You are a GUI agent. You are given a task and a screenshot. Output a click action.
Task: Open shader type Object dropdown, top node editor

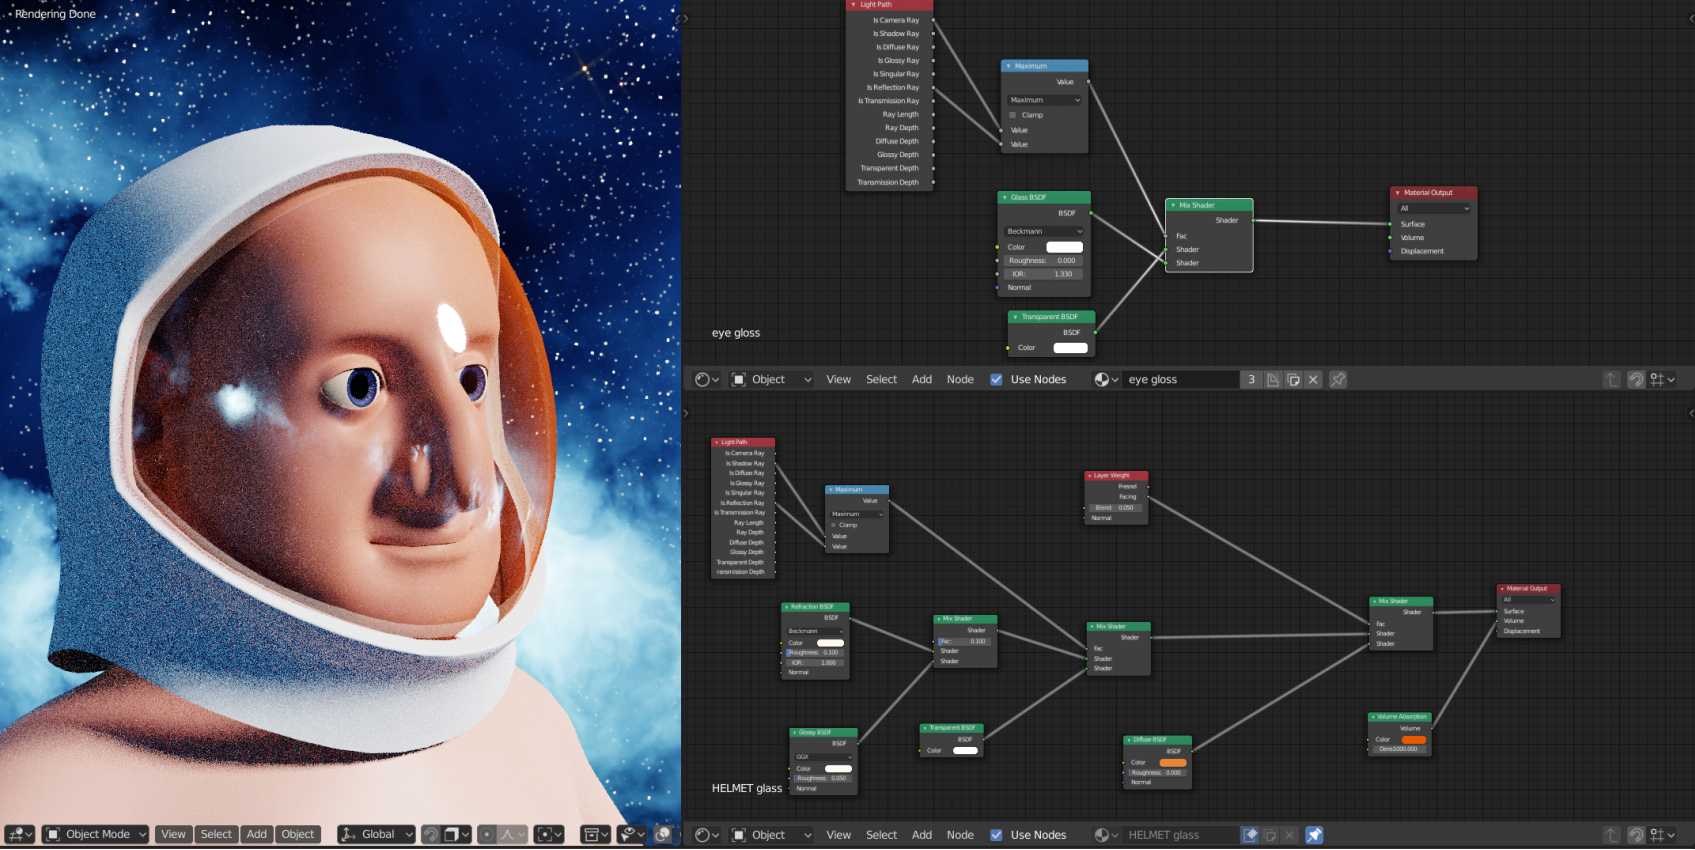[x=771, y=379]
